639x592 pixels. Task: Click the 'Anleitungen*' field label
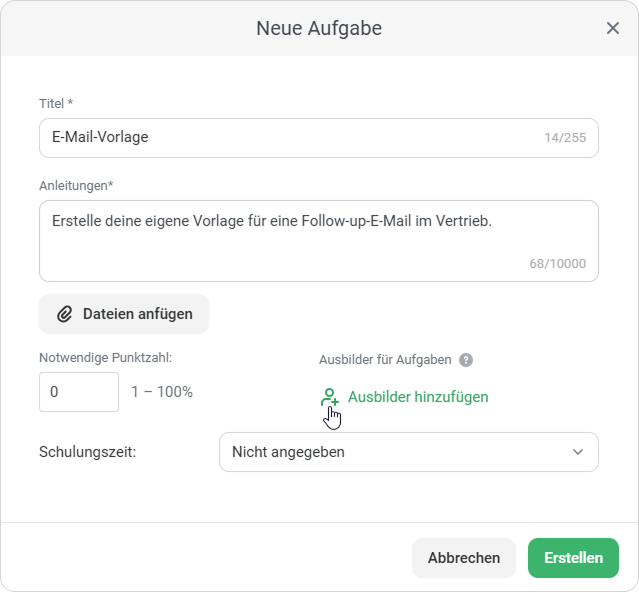[76, 186]
